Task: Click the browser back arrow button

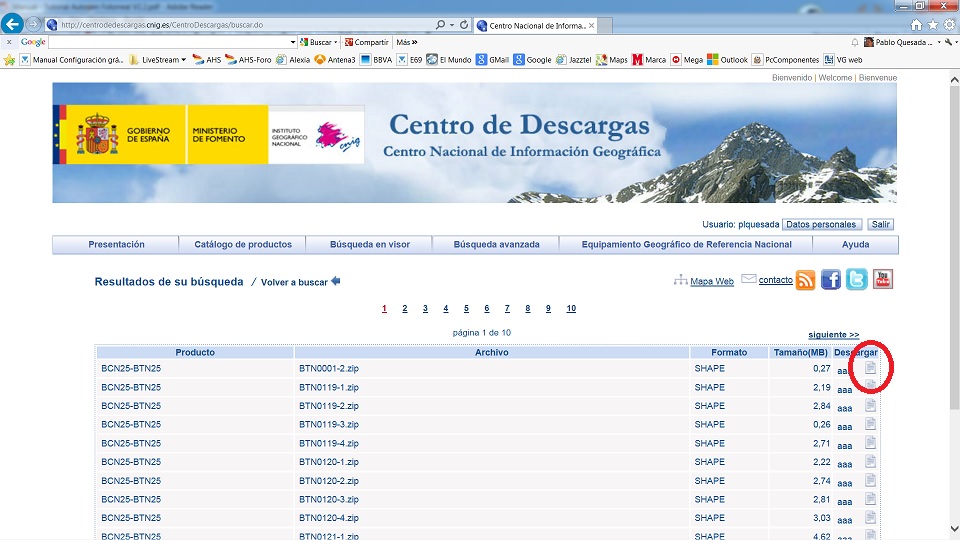Action: pos(13,24)
